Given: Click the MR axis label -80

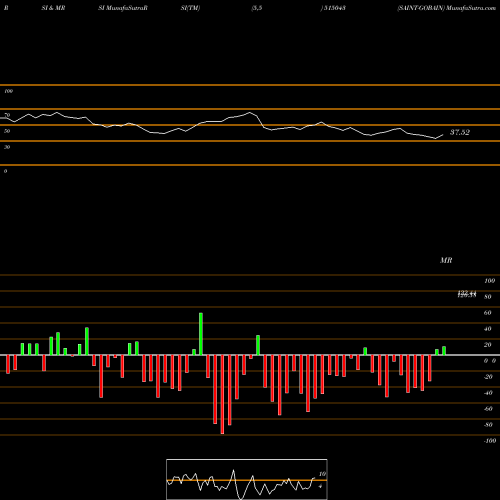Looking at the screenshot, I should point(488,425).
